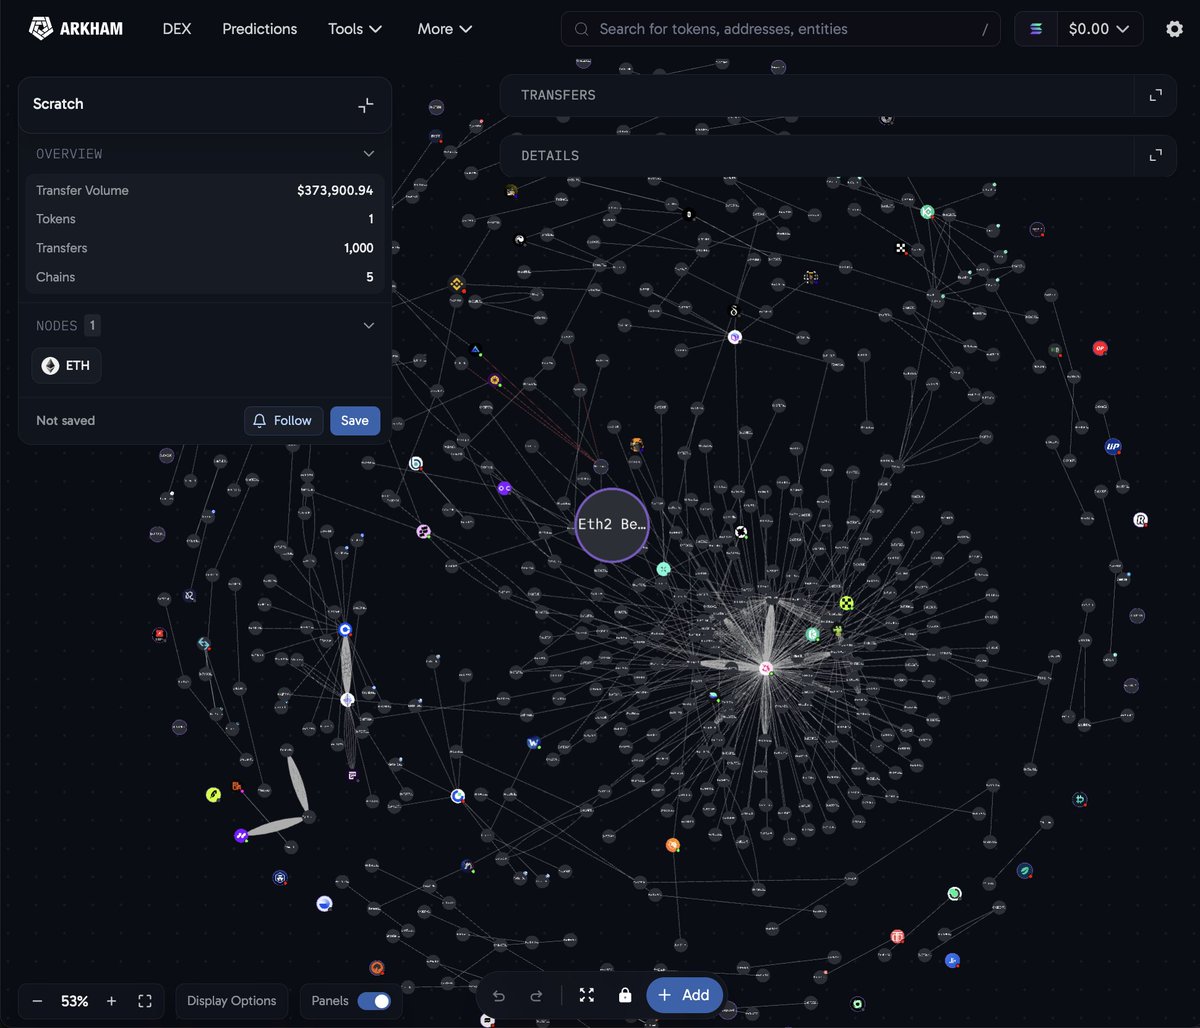Screen dimensions: 1200x1028
Task: Select the Binance logo node
Action: [457, 285]
